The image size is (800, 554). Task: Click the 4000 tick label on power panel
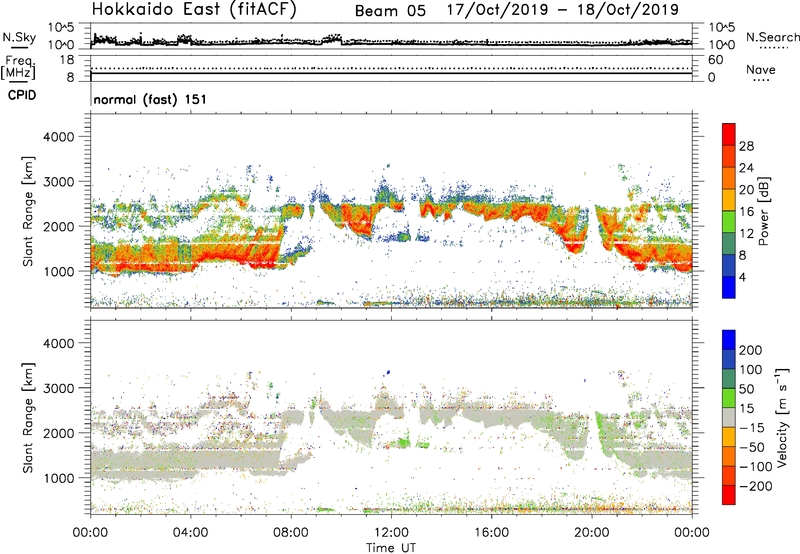(x=59, y=137)
